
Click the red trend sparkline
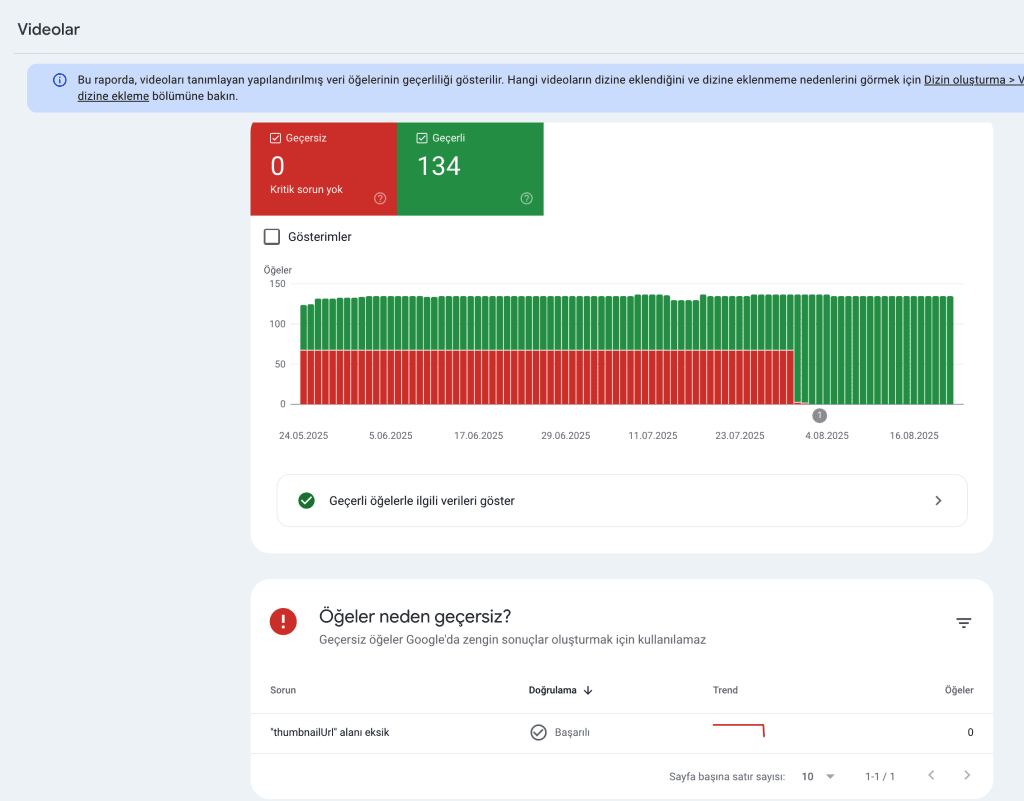[738, 729]
